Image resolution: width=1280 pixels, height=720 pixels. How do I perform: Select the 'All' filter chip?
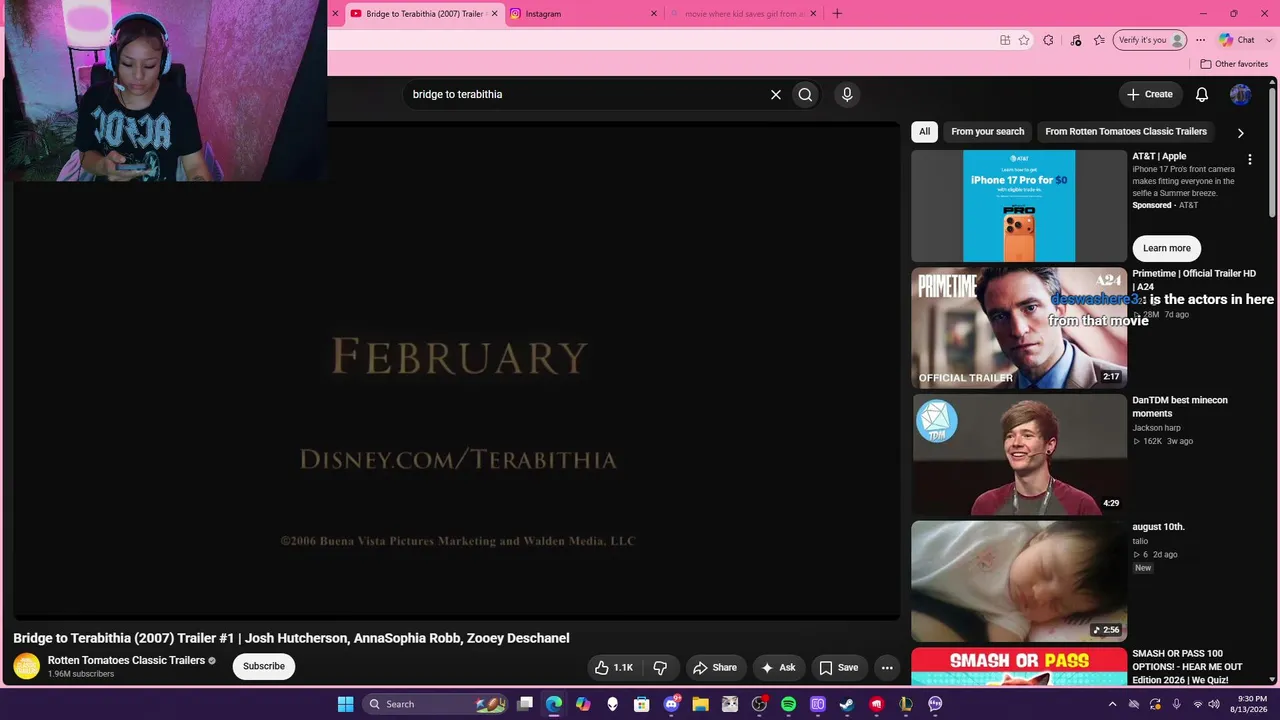click(924, 132)
